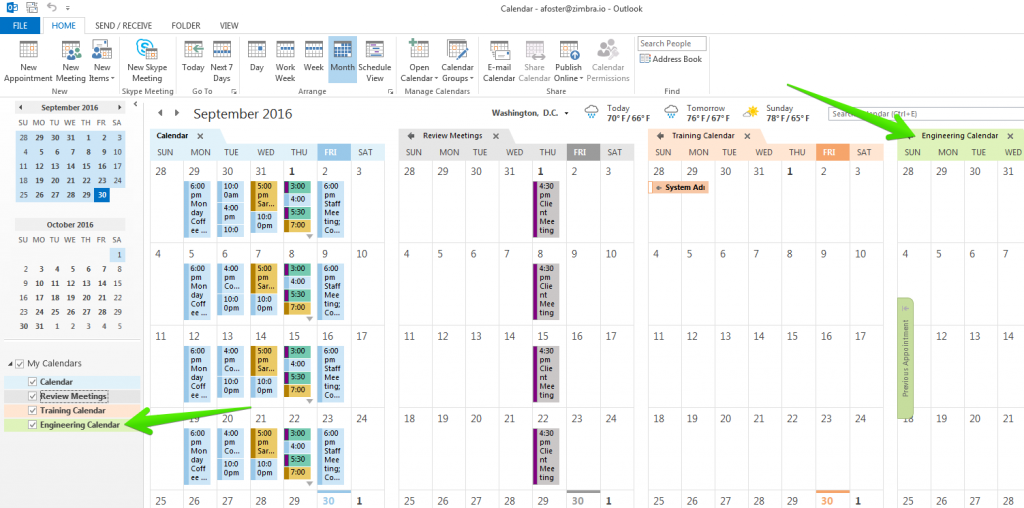Switch to Week view
This screenshot has height=508, width=1024.
coord(313,61)
